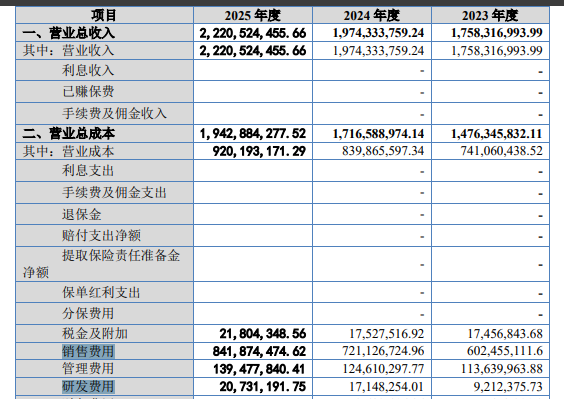Click bold 2023 total revenue value 1,758,316,993.99
This screenshot has width=564, height=399.
click(497, 33)
